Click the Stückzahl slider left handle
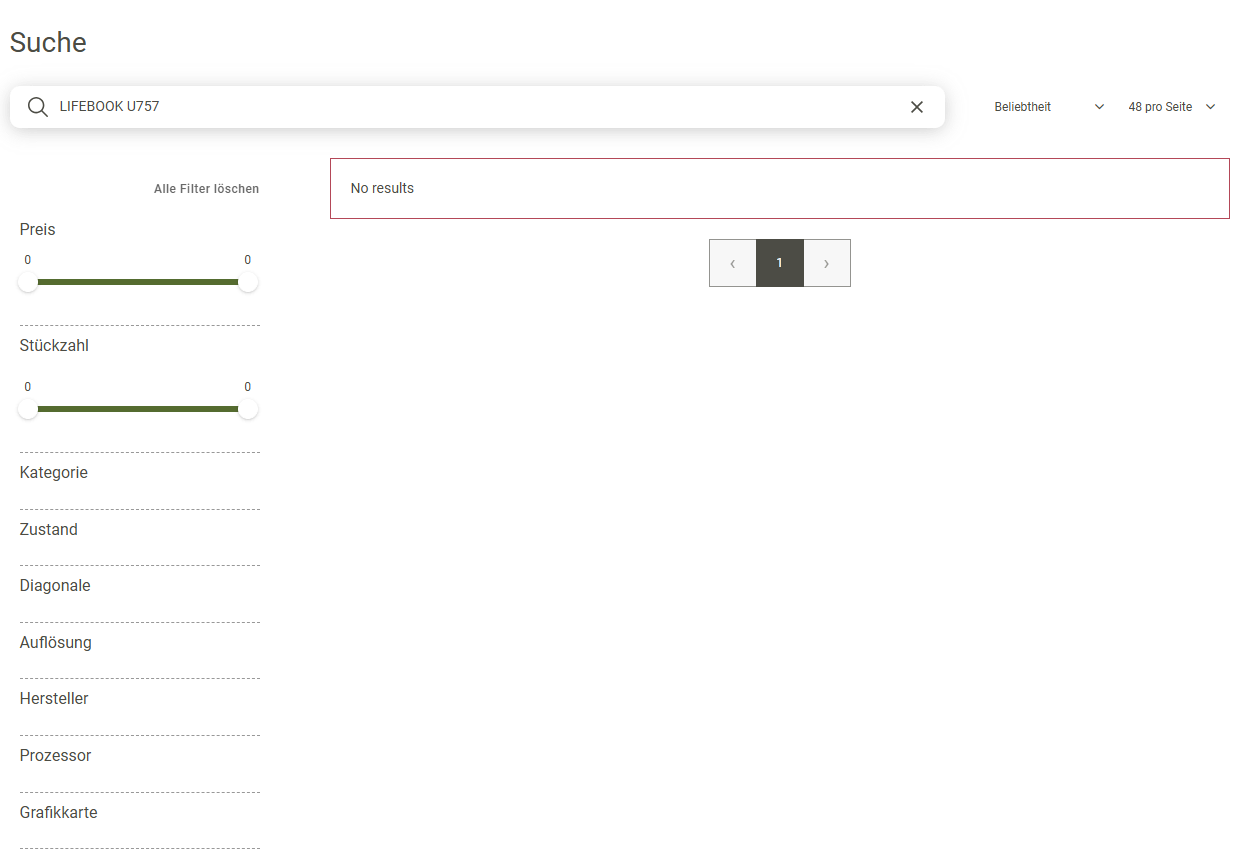 pos(28,409)
